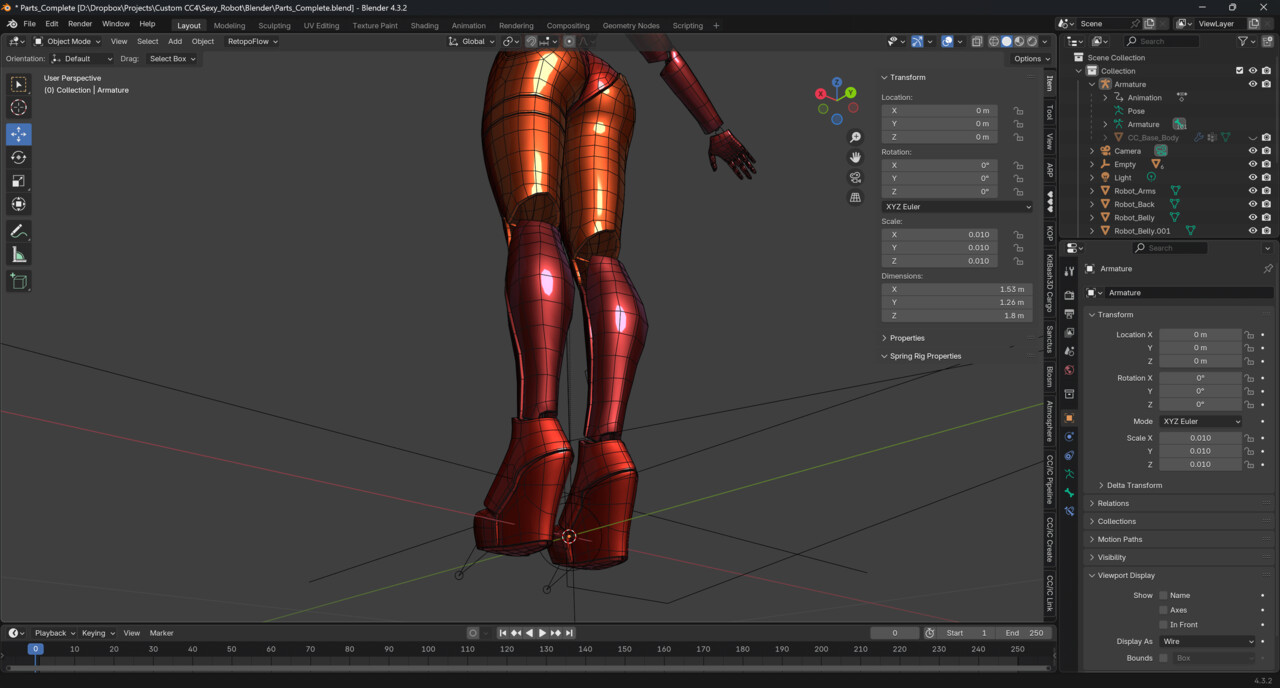
Task: Open the Bone properties tab
Action: (1069, 492)
